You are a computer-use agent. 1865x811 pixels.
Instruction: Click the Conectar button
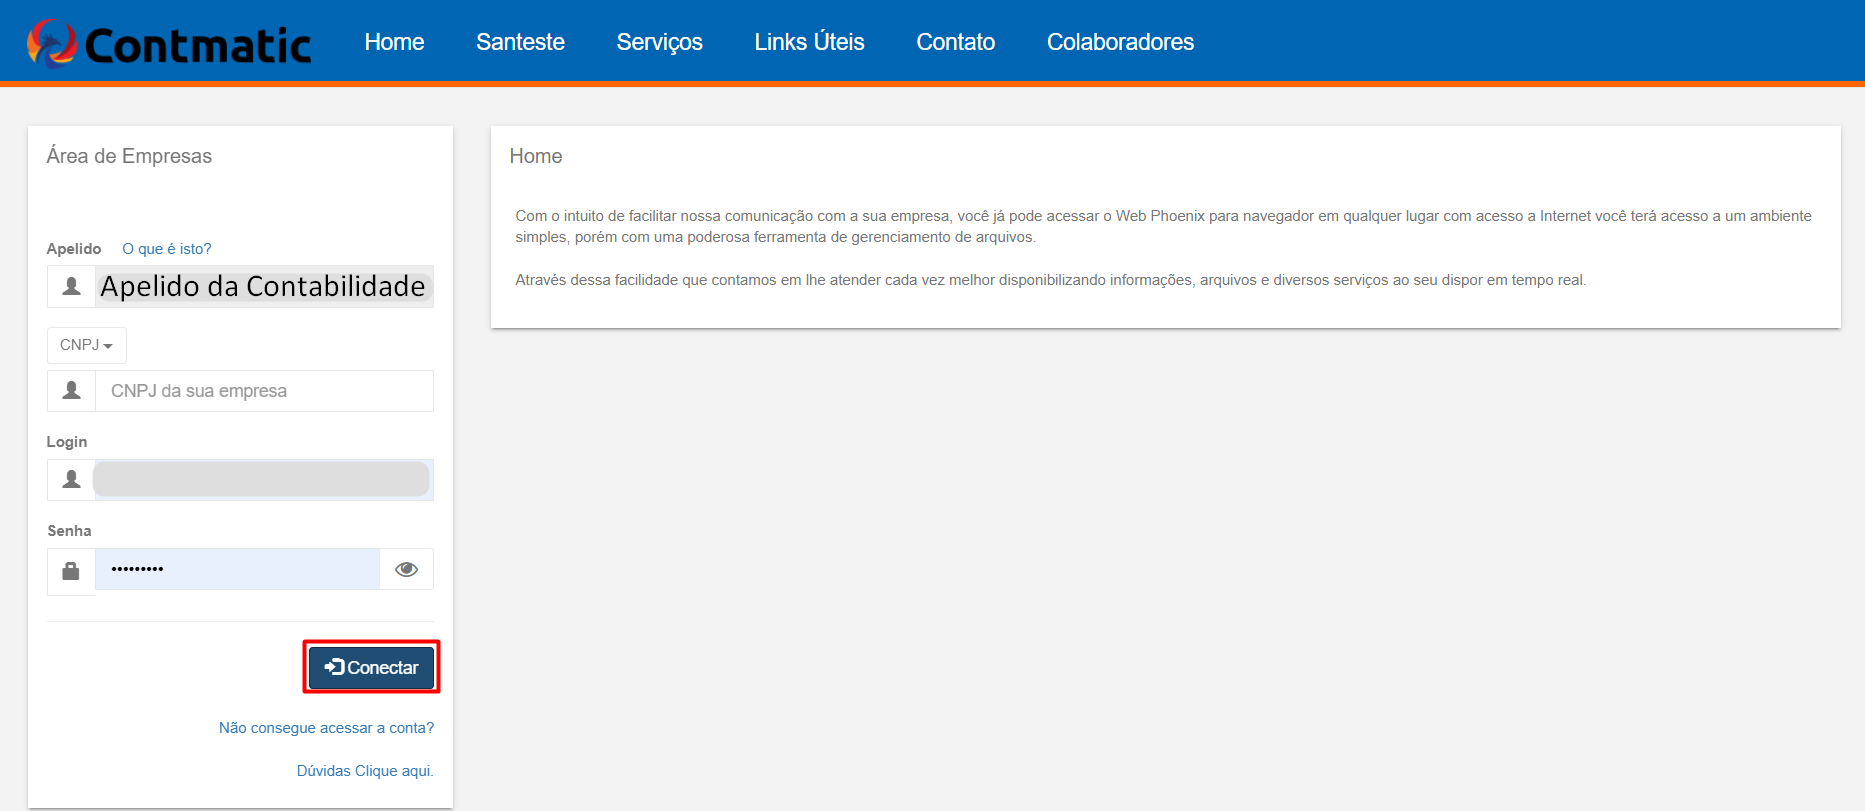pyautogui.click(x=371, y=667)
